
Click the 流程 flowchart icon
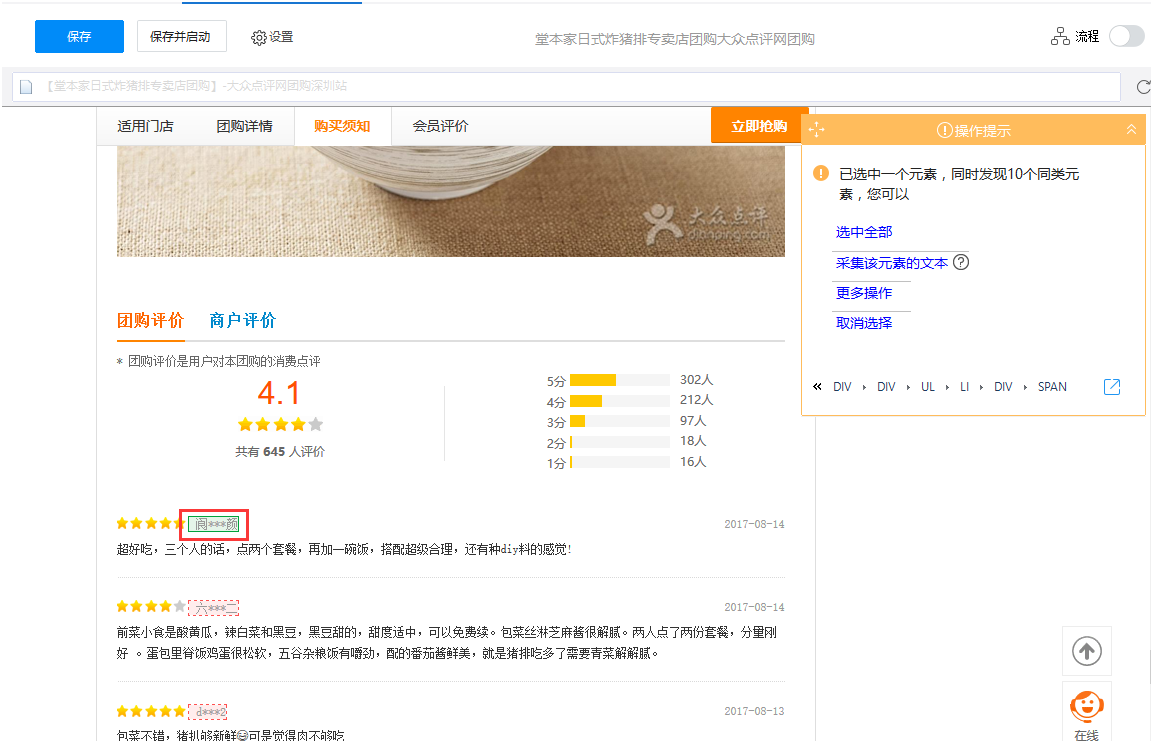click(x=1060, y=36)
